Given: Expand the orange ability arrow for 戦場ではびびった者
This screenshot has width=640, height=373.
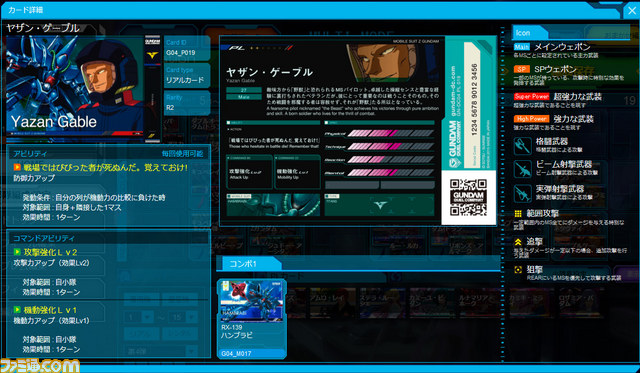Looking at the screenshot, I should [x=17, y=167].
